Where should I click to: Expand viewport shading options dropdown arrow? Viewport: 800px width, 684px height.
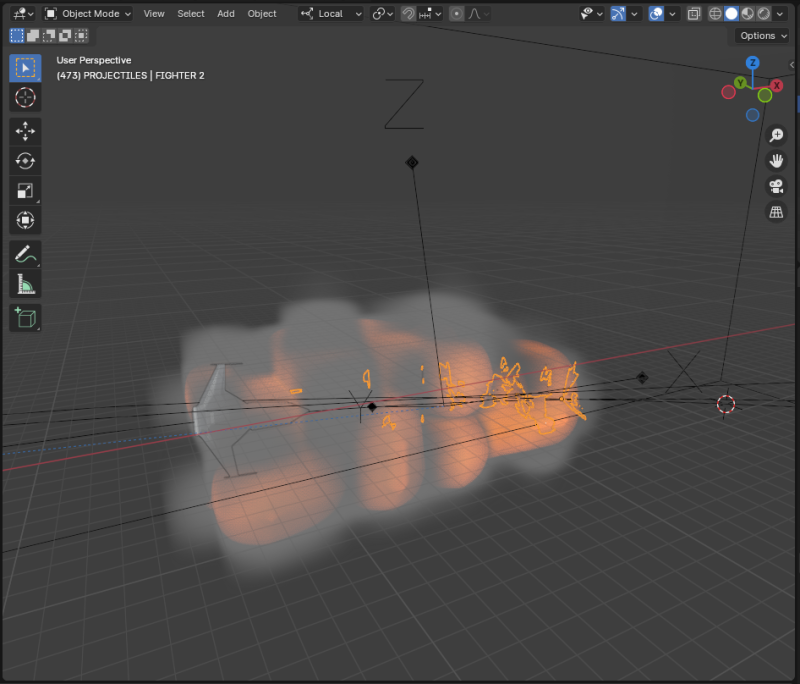780,14
